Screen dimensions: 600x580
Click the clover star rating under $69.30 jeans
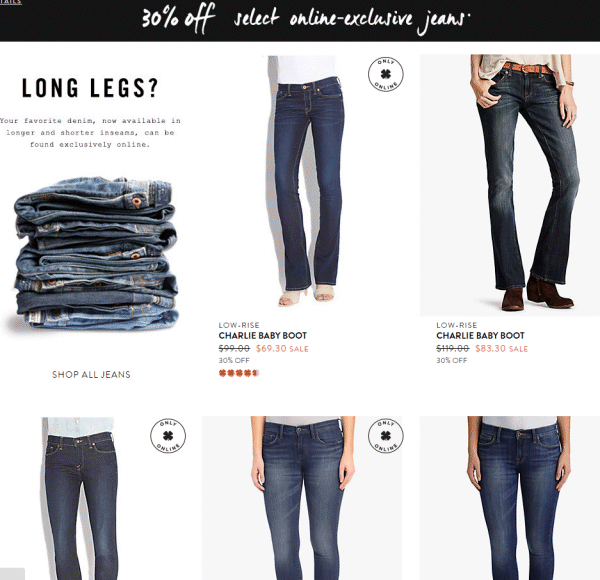239,373
